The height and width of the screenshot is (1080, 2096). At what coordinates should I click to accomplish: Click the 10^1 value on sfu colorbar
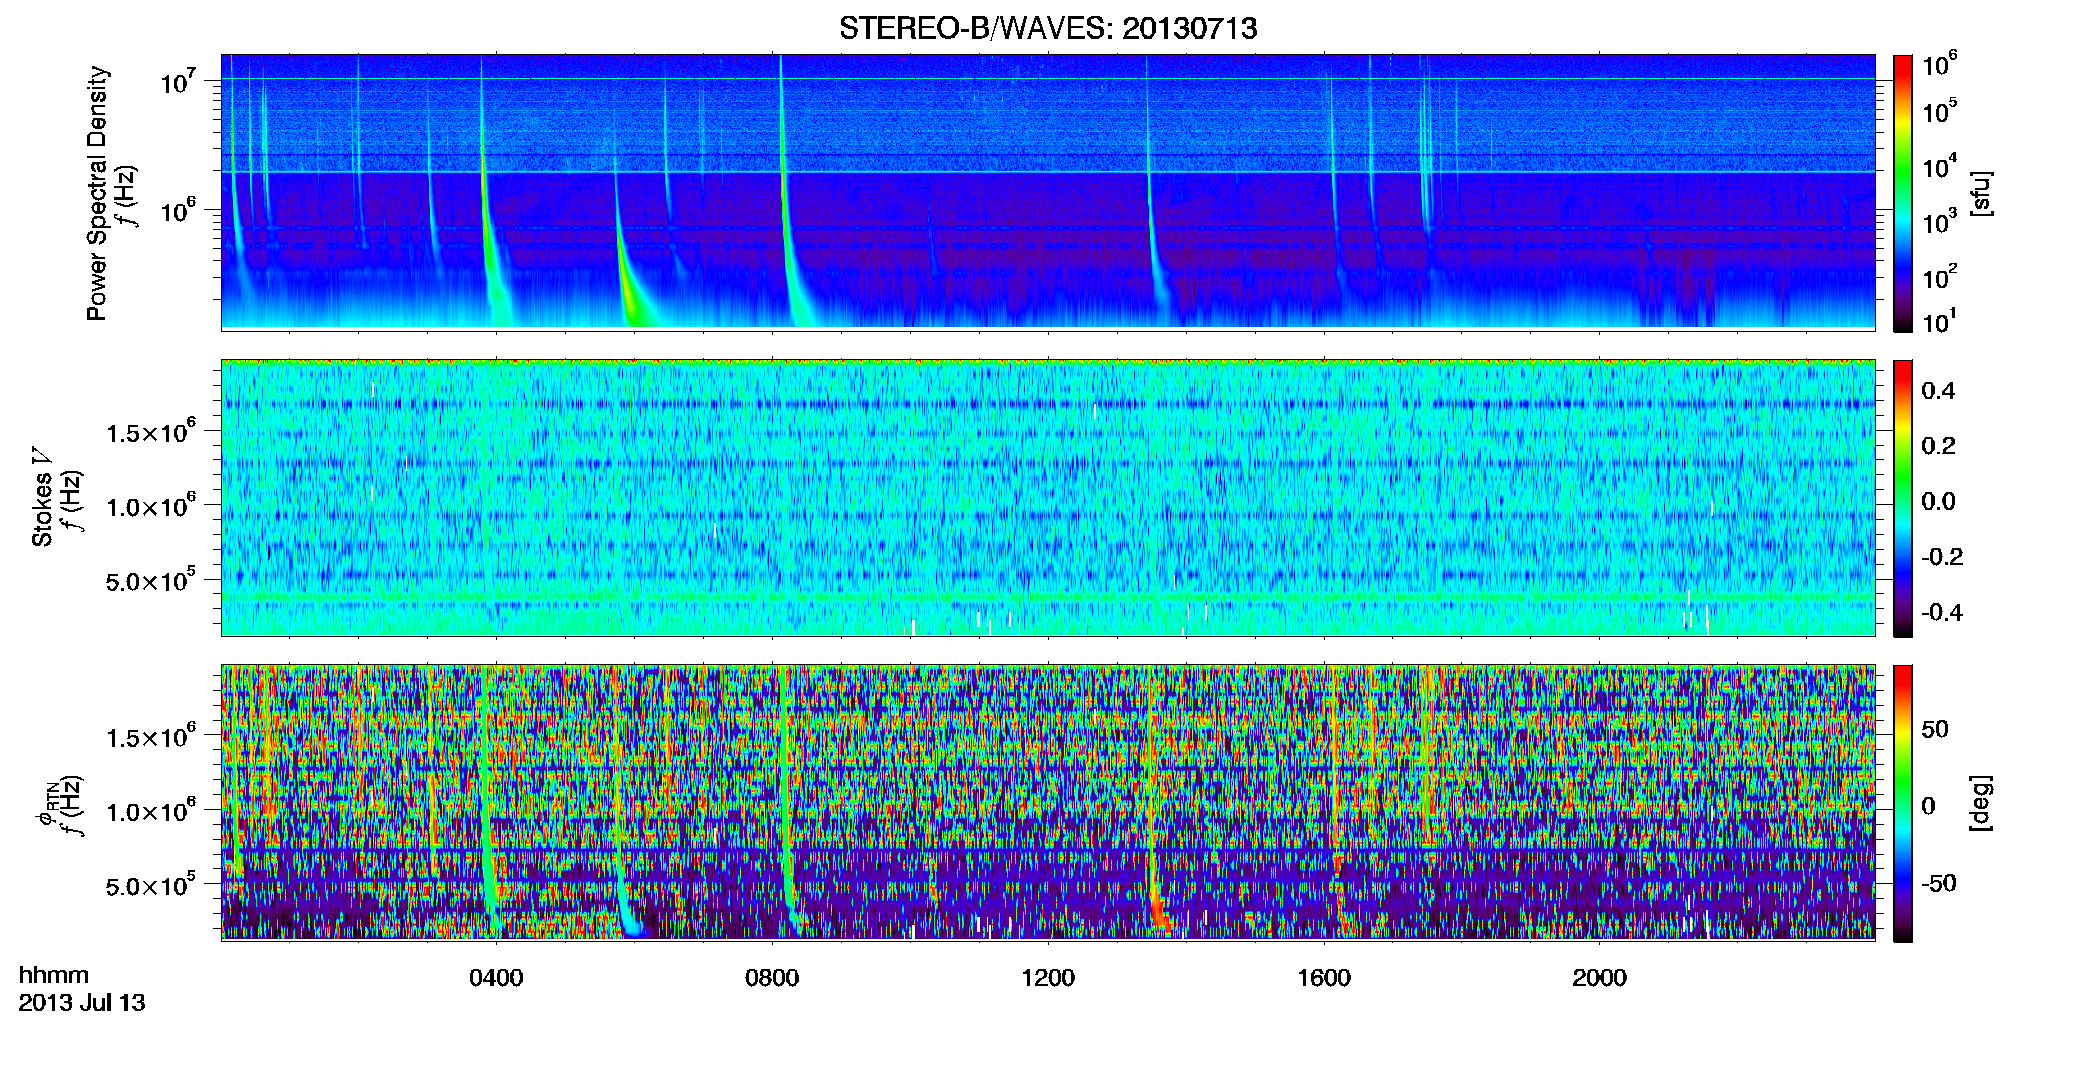tap(1940, 321)
